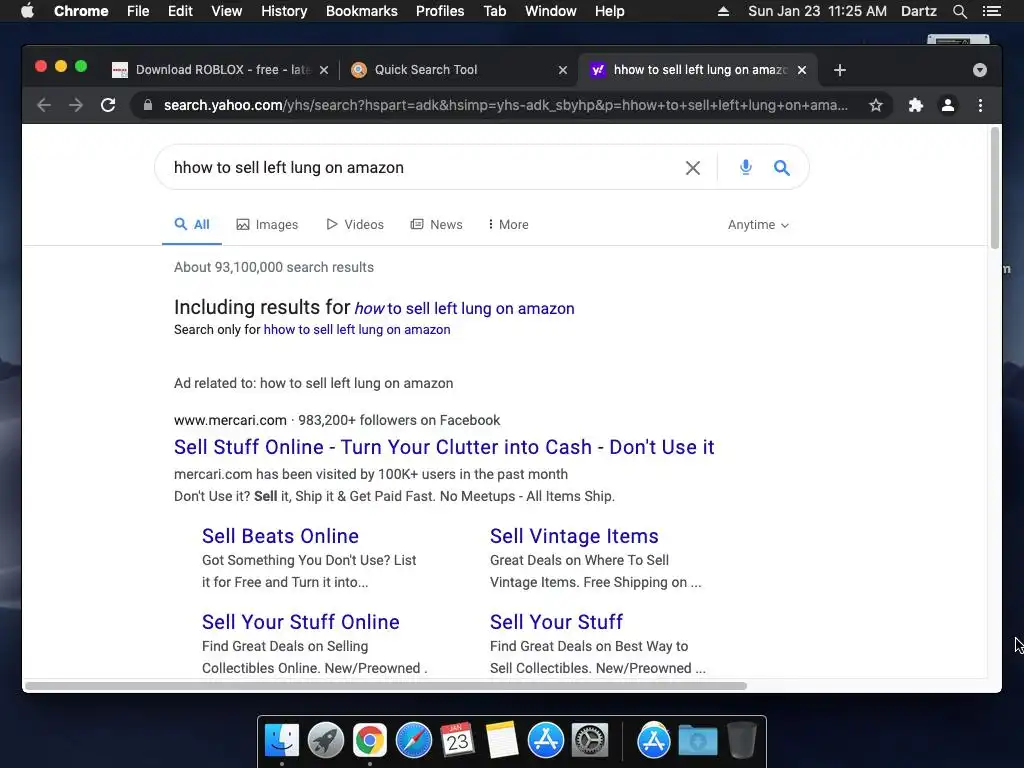The width and height of the screenshot is (1024, 768).
Task: Open the Chrome application menu
Action: click(x=81, y=11)
